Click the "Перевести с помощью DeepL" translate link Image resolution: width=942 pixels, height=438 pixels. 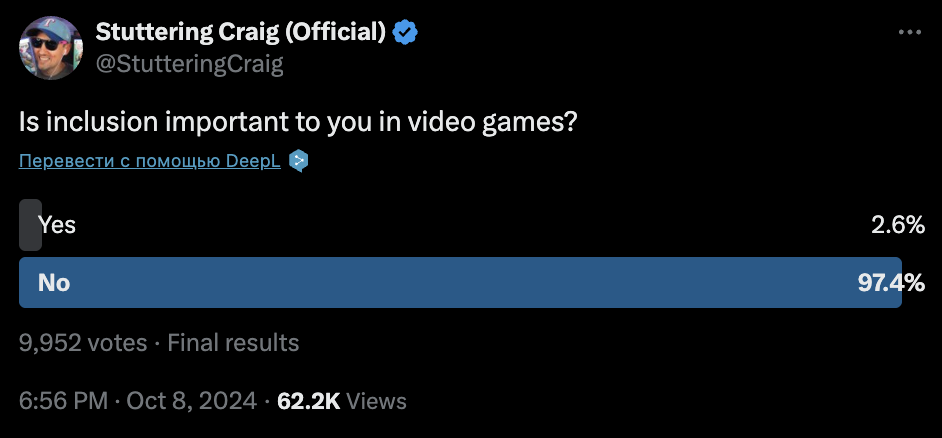pos(150,161)
